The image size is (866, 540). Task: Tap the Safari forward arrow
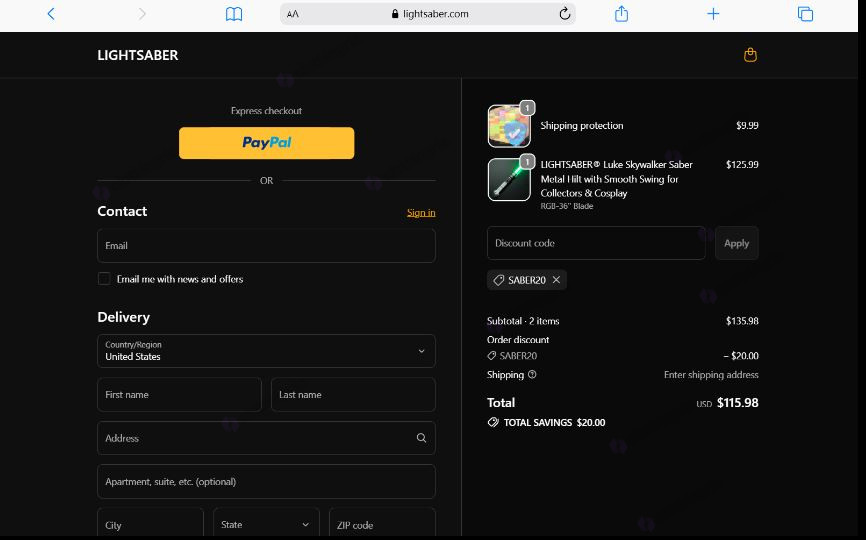click(142, 14)
